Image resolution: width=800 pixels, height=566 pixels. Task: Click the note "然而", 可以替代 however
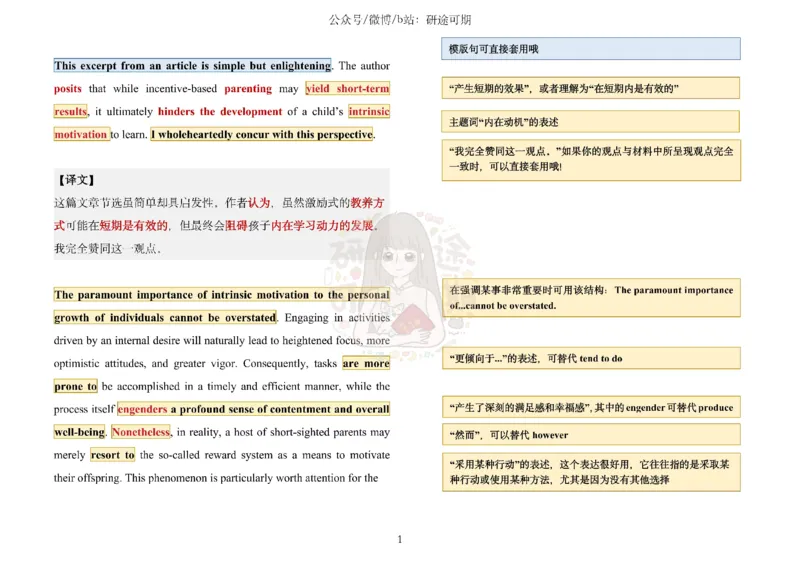pos(591,435)
